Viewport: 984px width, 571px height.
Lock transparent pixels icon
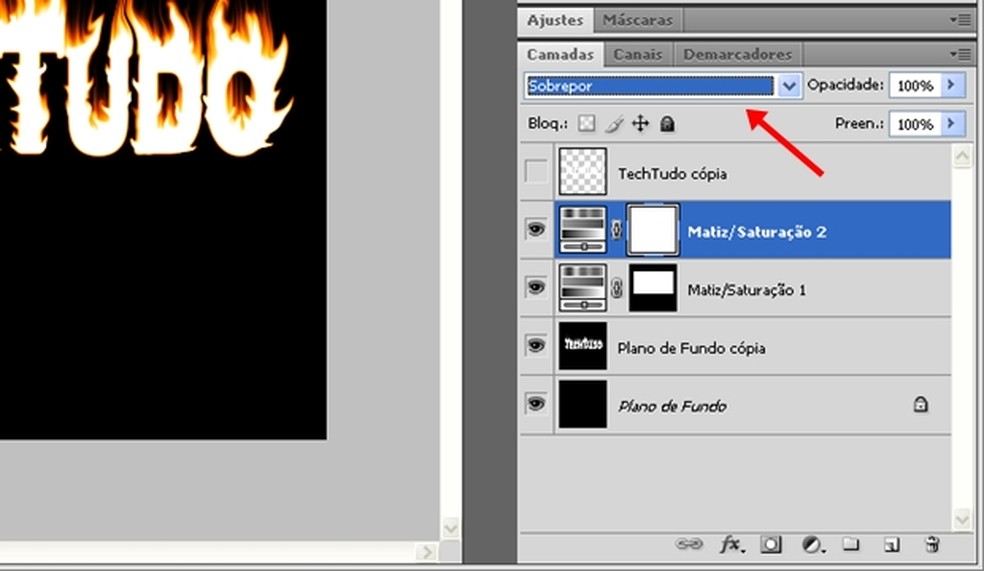(586, 124)
